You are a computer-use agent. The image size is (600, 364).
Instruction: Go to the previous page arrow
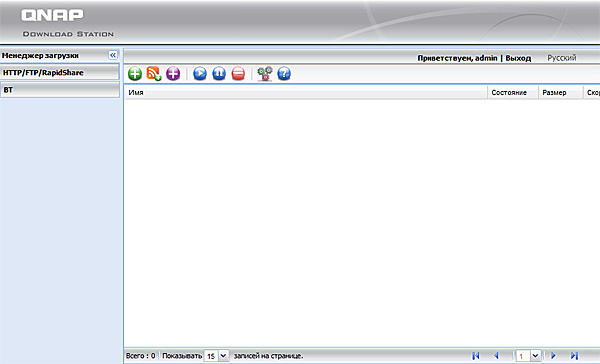point(496,356)
